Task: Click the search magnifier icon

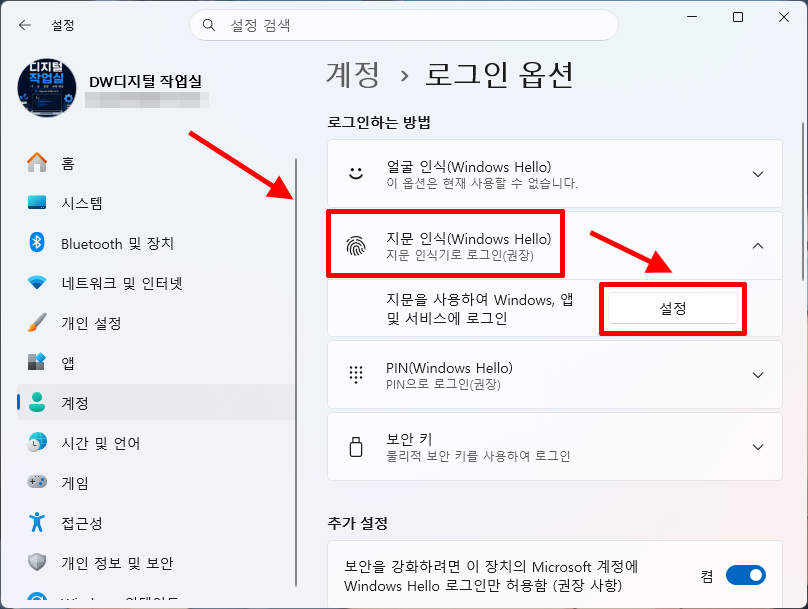Action: [209, 25]
